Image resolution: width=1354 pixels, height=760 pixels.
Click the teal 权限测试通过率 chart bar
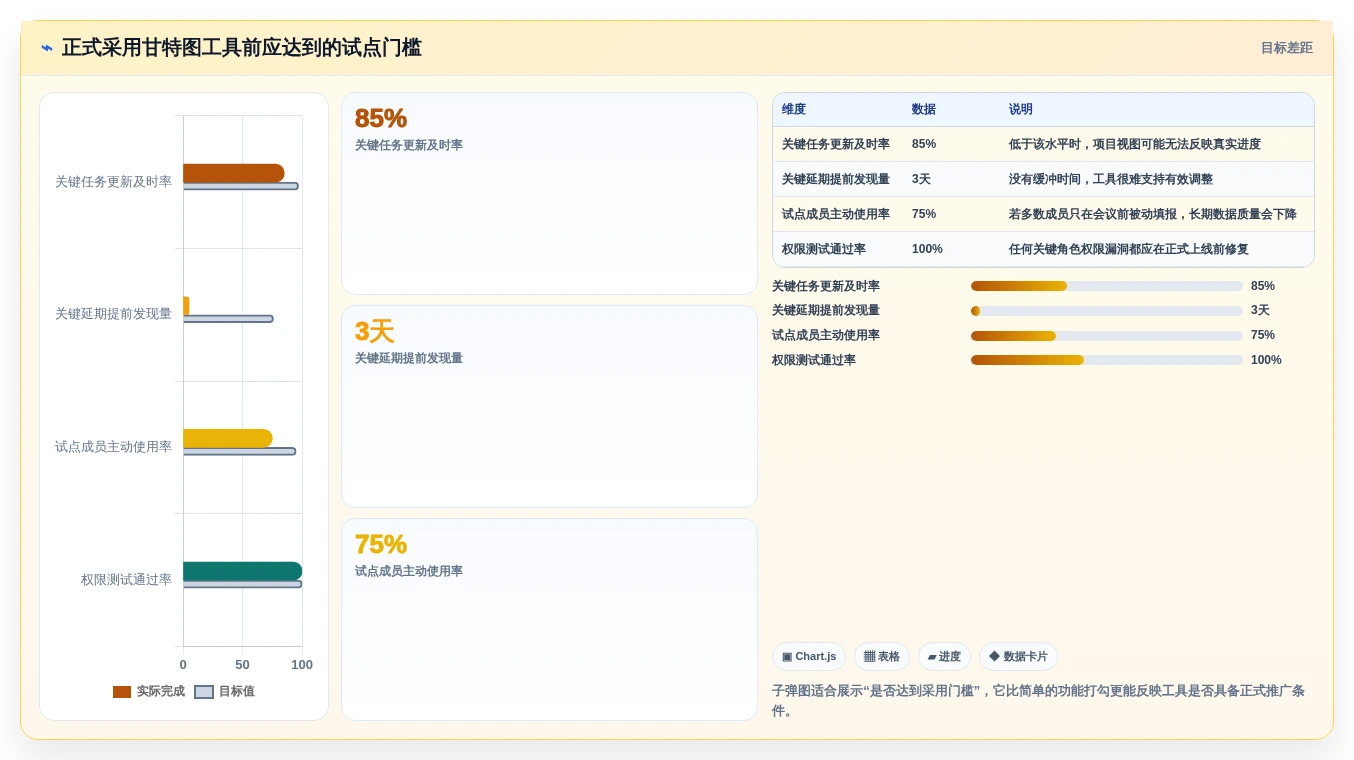242,571
